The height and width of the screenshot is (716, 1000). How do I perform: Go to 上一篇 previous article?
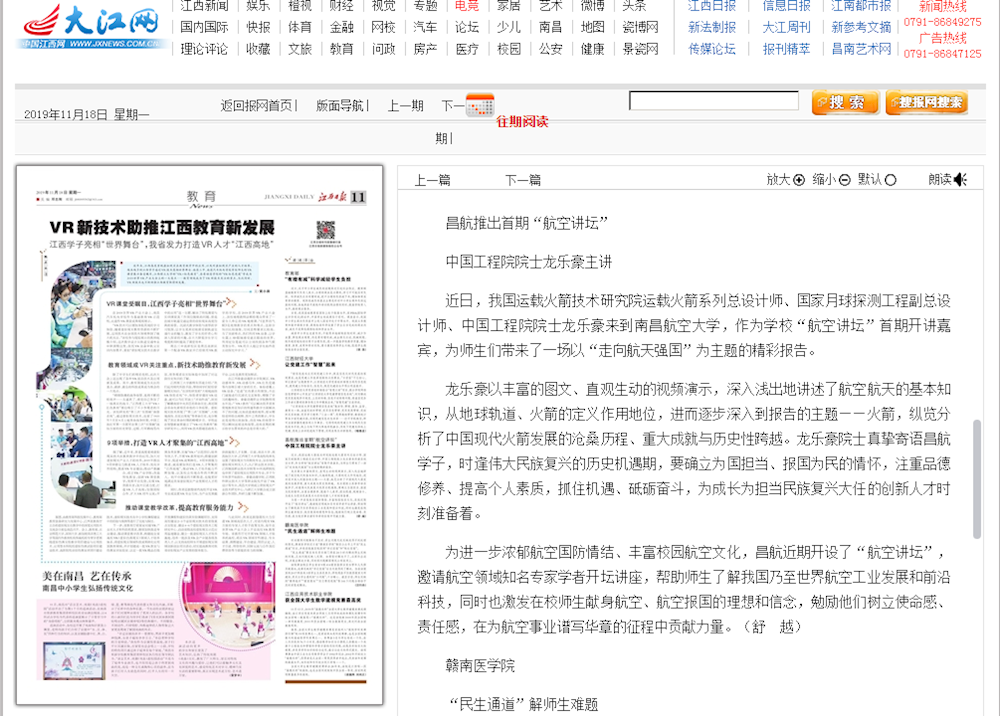(432, 180)
